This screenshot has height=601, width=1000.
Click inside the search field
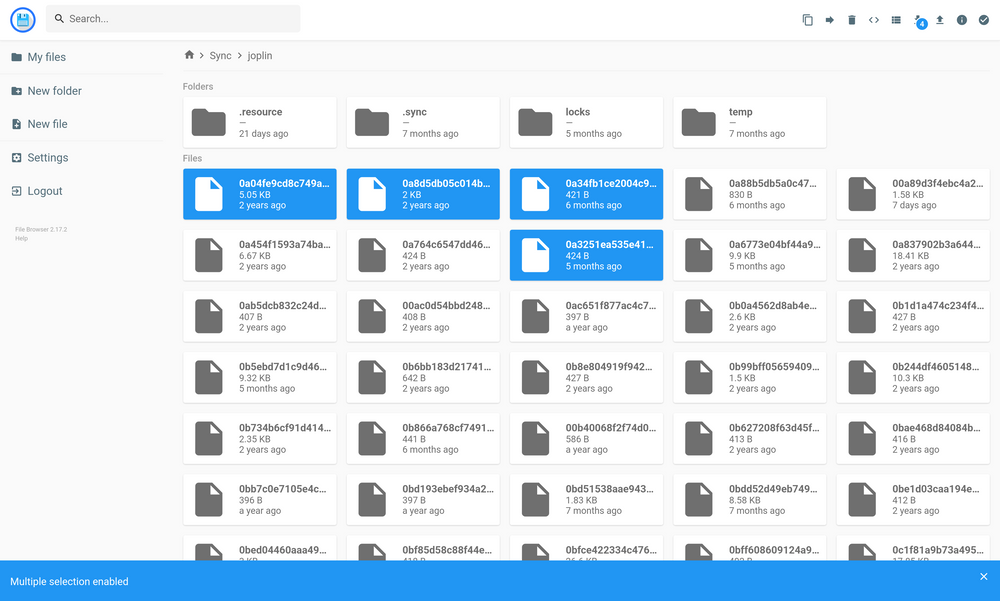tap(170, 18)
